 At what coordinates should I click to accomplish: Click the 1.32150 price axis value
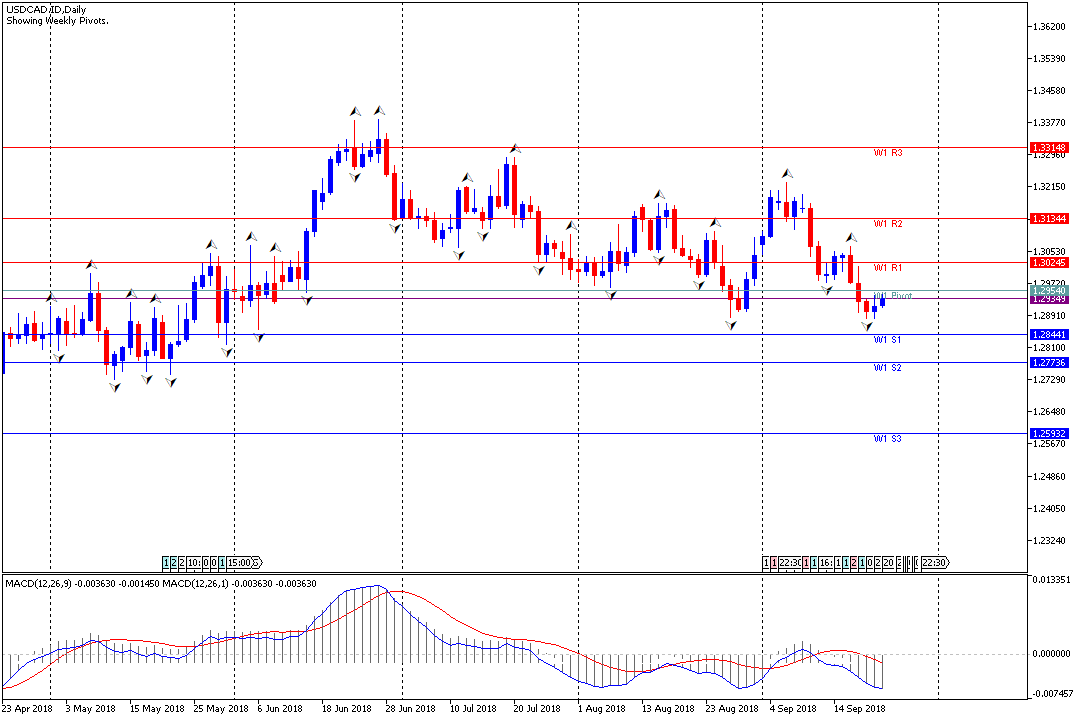click(x=1050, y=187)
